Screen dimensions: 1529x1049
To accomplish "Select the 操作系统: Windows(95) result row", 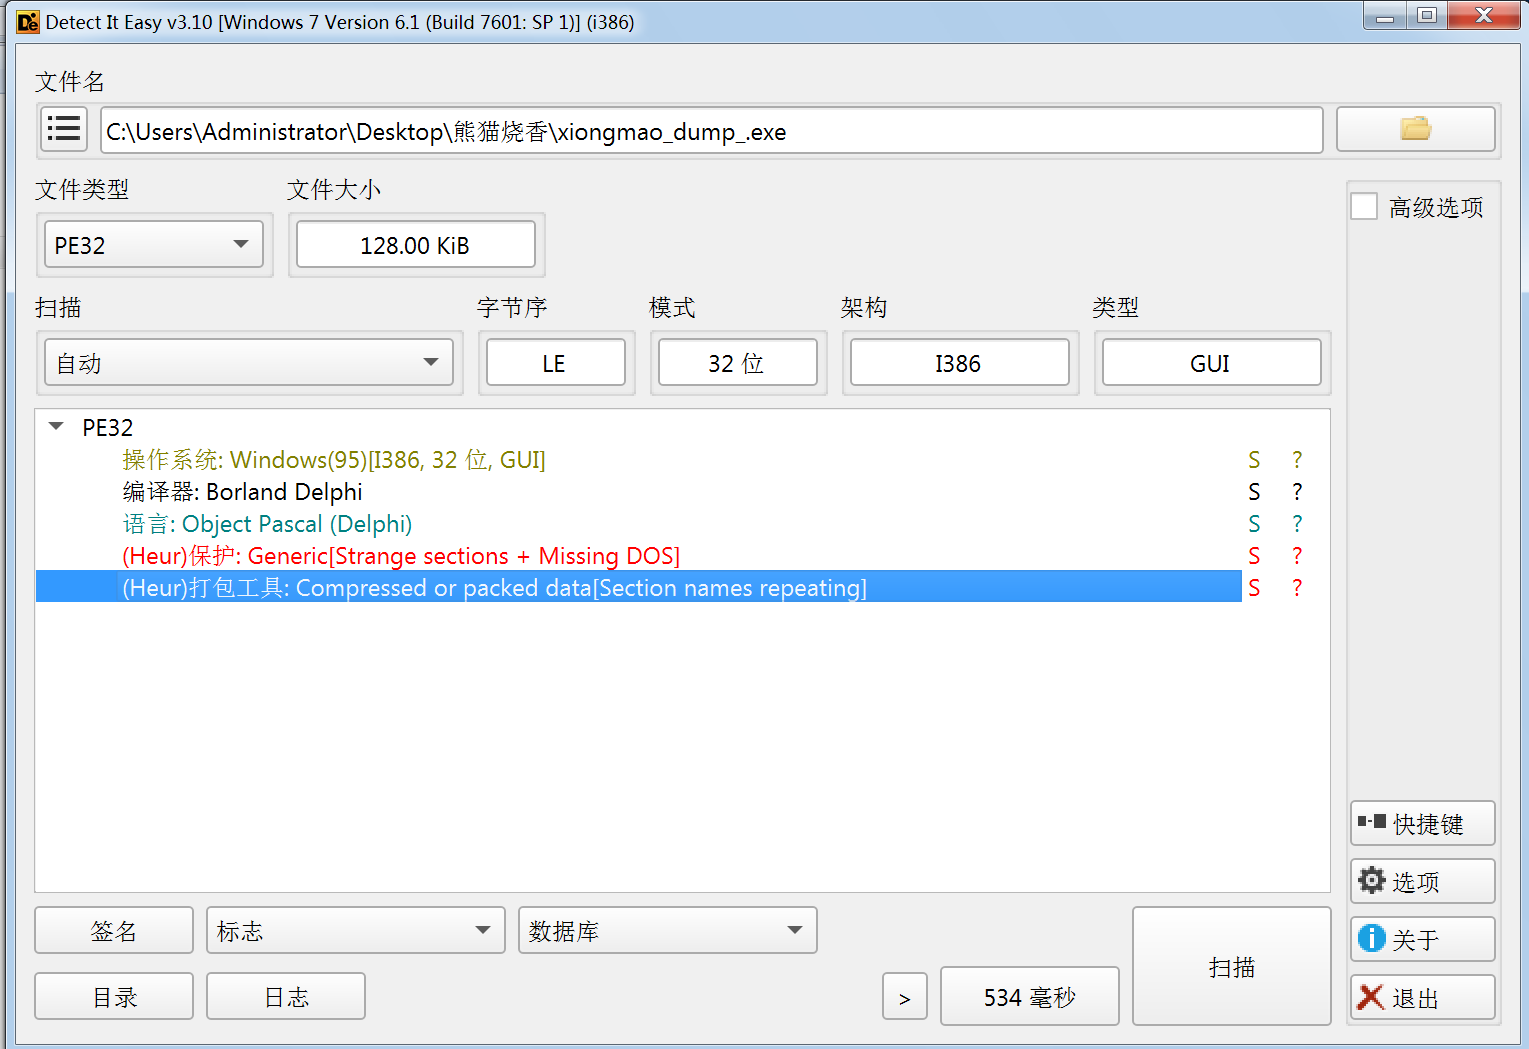I will coord(638,459).
